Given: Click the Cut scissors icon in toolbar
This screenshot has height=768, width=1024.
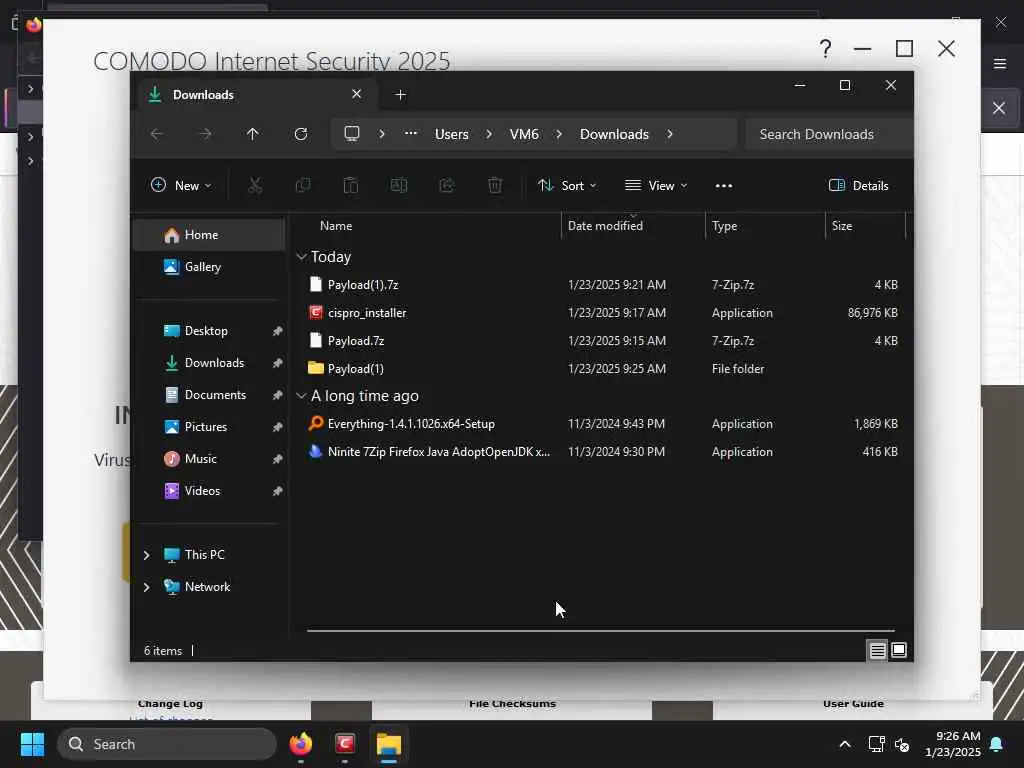Looking at the screenshot, I should (255, 185).
